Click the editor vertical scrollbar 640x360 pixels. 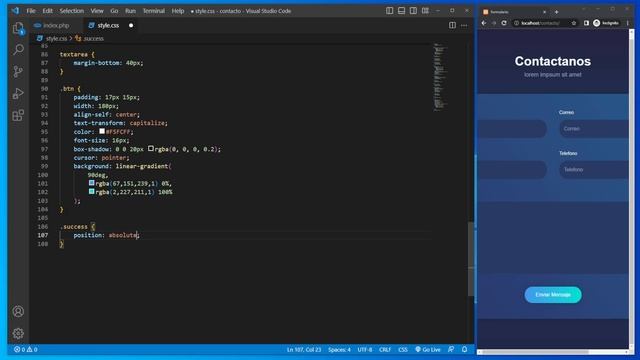(471, 259)
